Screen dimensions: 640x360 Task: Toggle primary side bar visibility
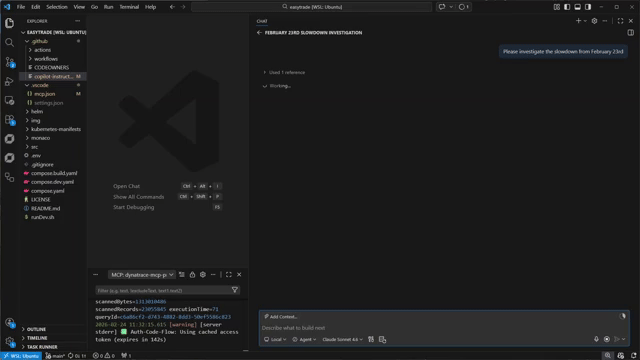pyautogui.click(x=567, y=7)
